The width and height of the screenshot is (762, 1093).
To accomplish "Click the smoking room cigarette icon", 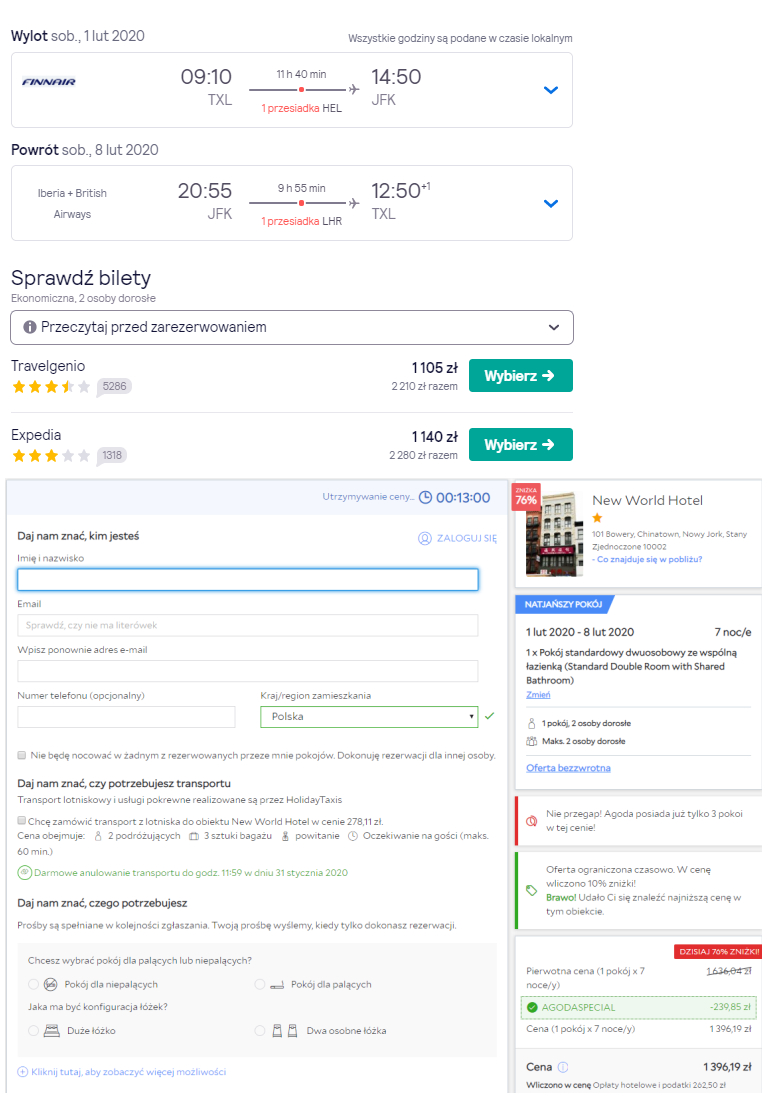I will point(277,985).
